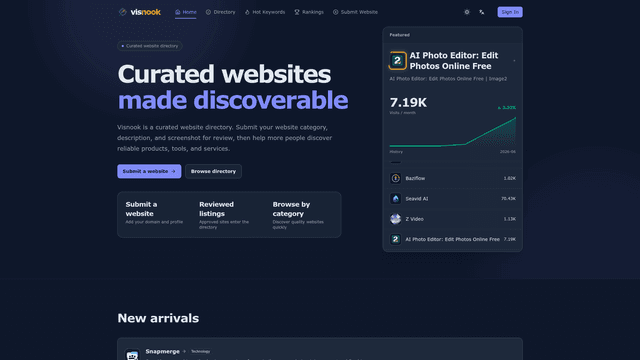Select the Seavid AI row
This screenshot has height=360, width=640.
452,199
